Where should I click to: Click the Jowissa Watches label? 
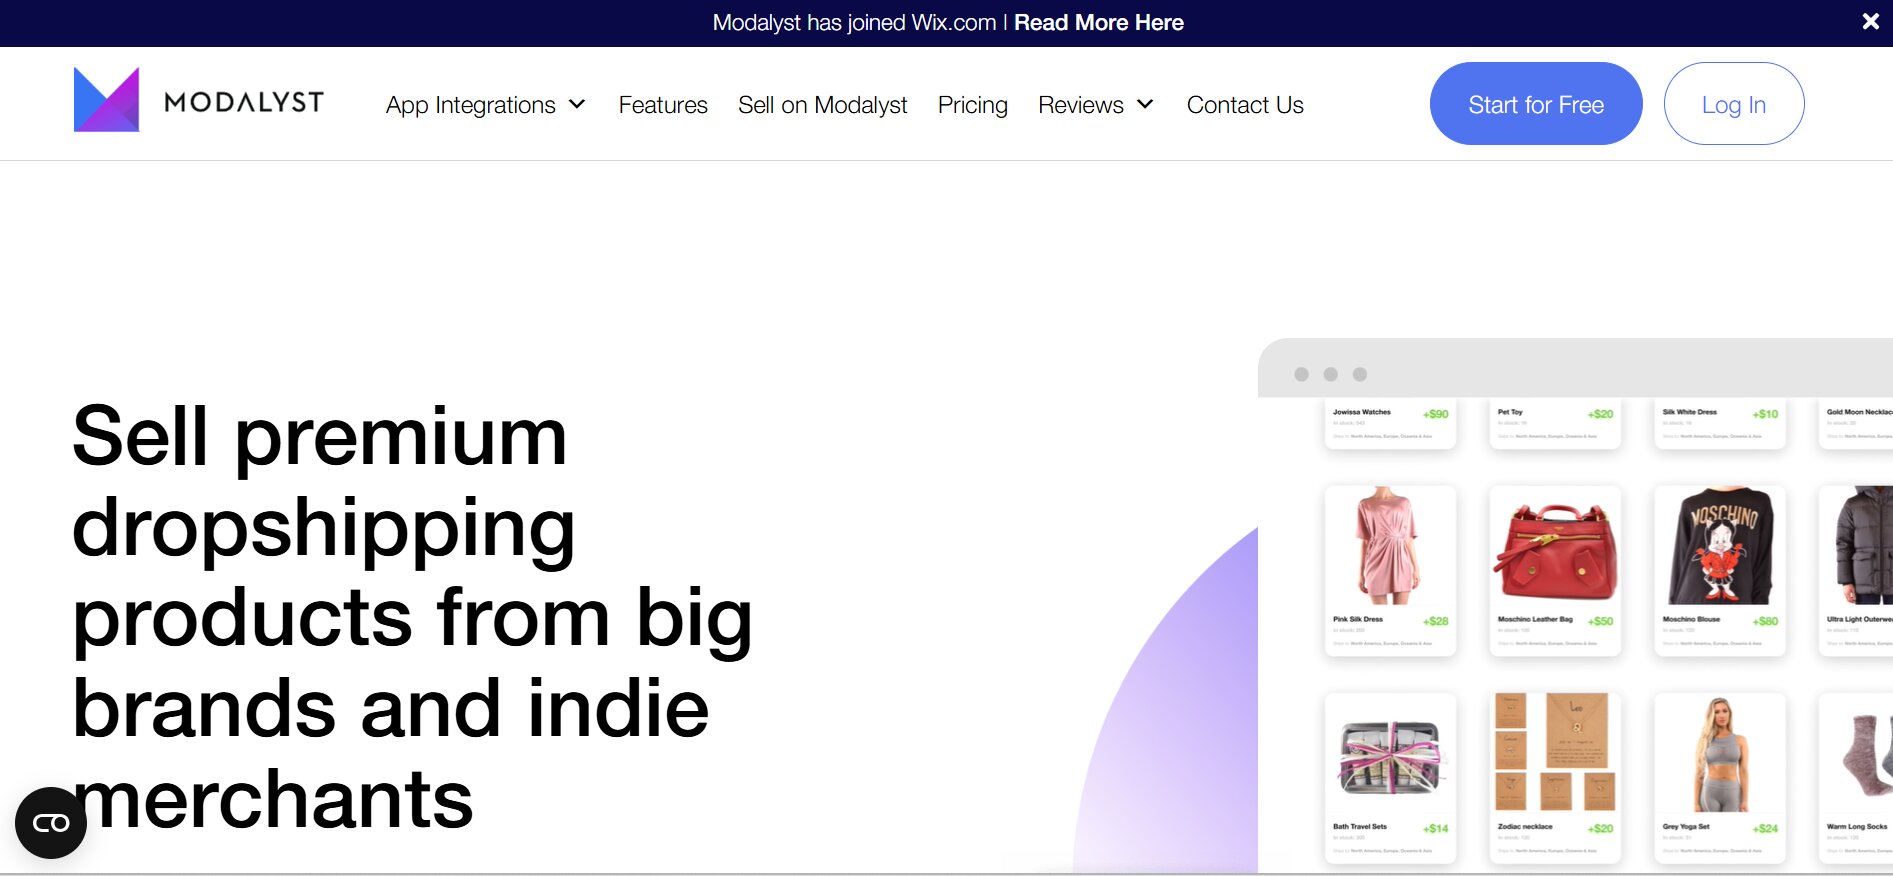pos(1361,412)
